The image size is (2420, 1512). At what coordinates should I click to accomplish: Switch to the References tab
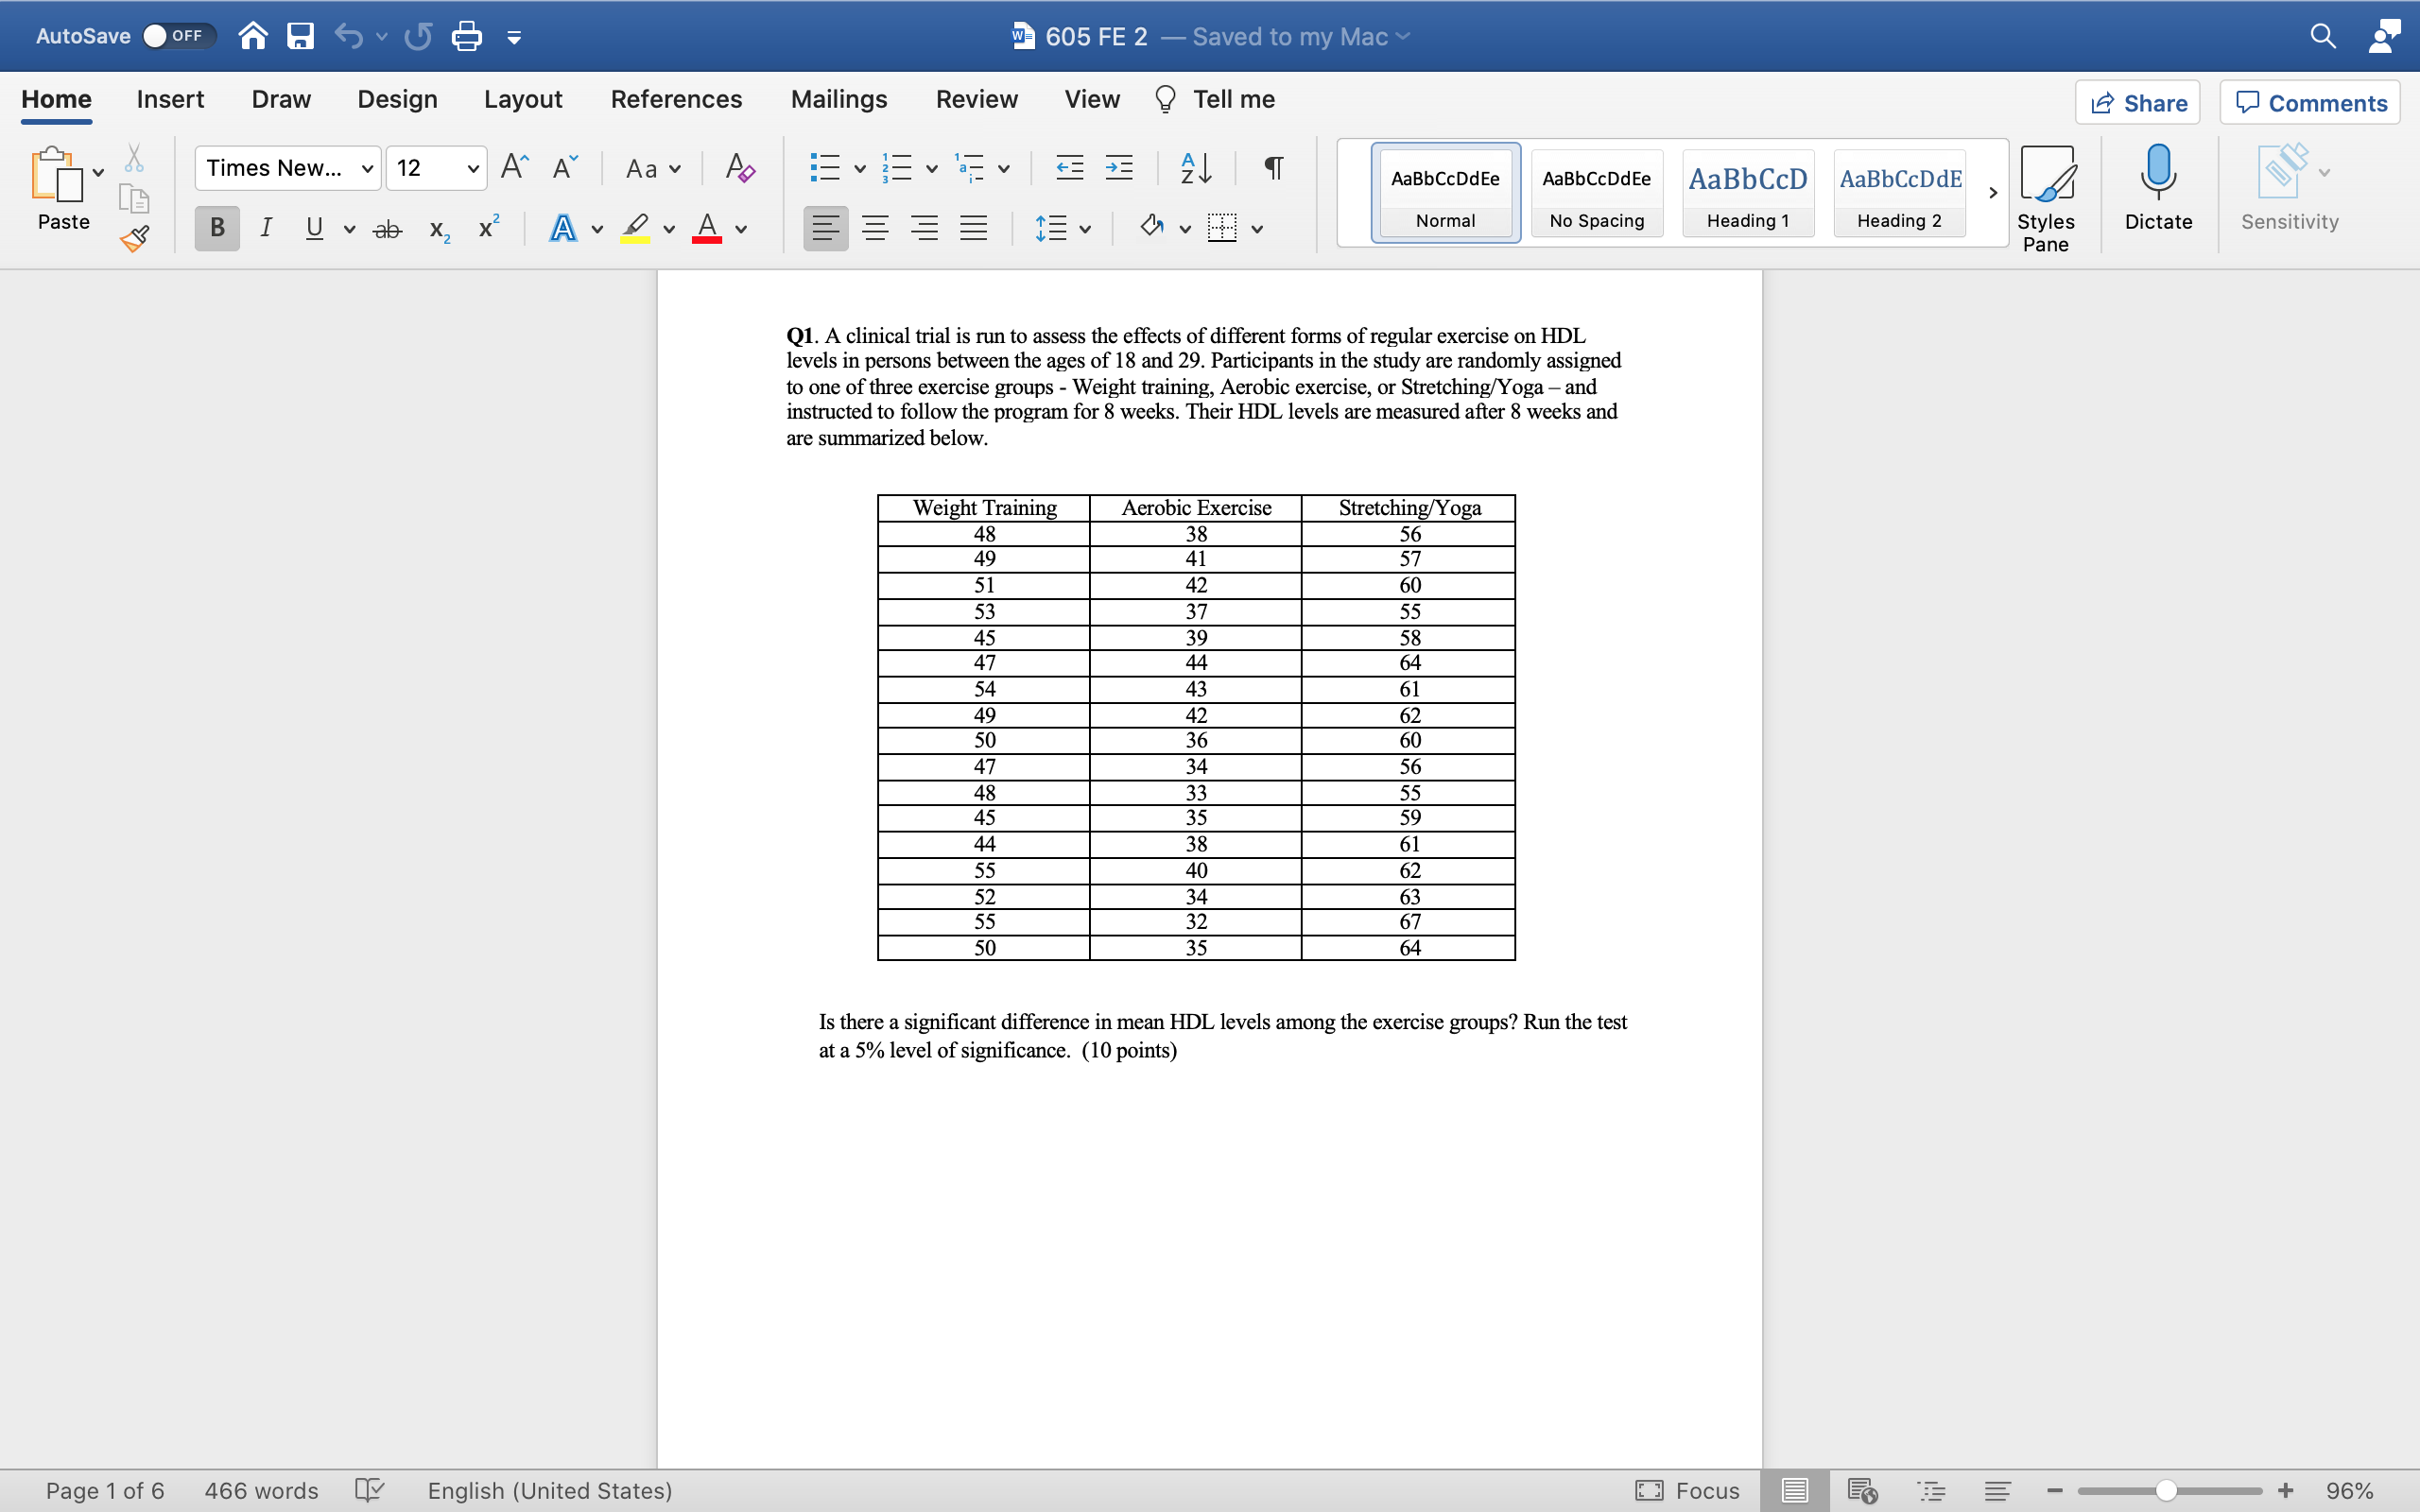tap(676, 99)
